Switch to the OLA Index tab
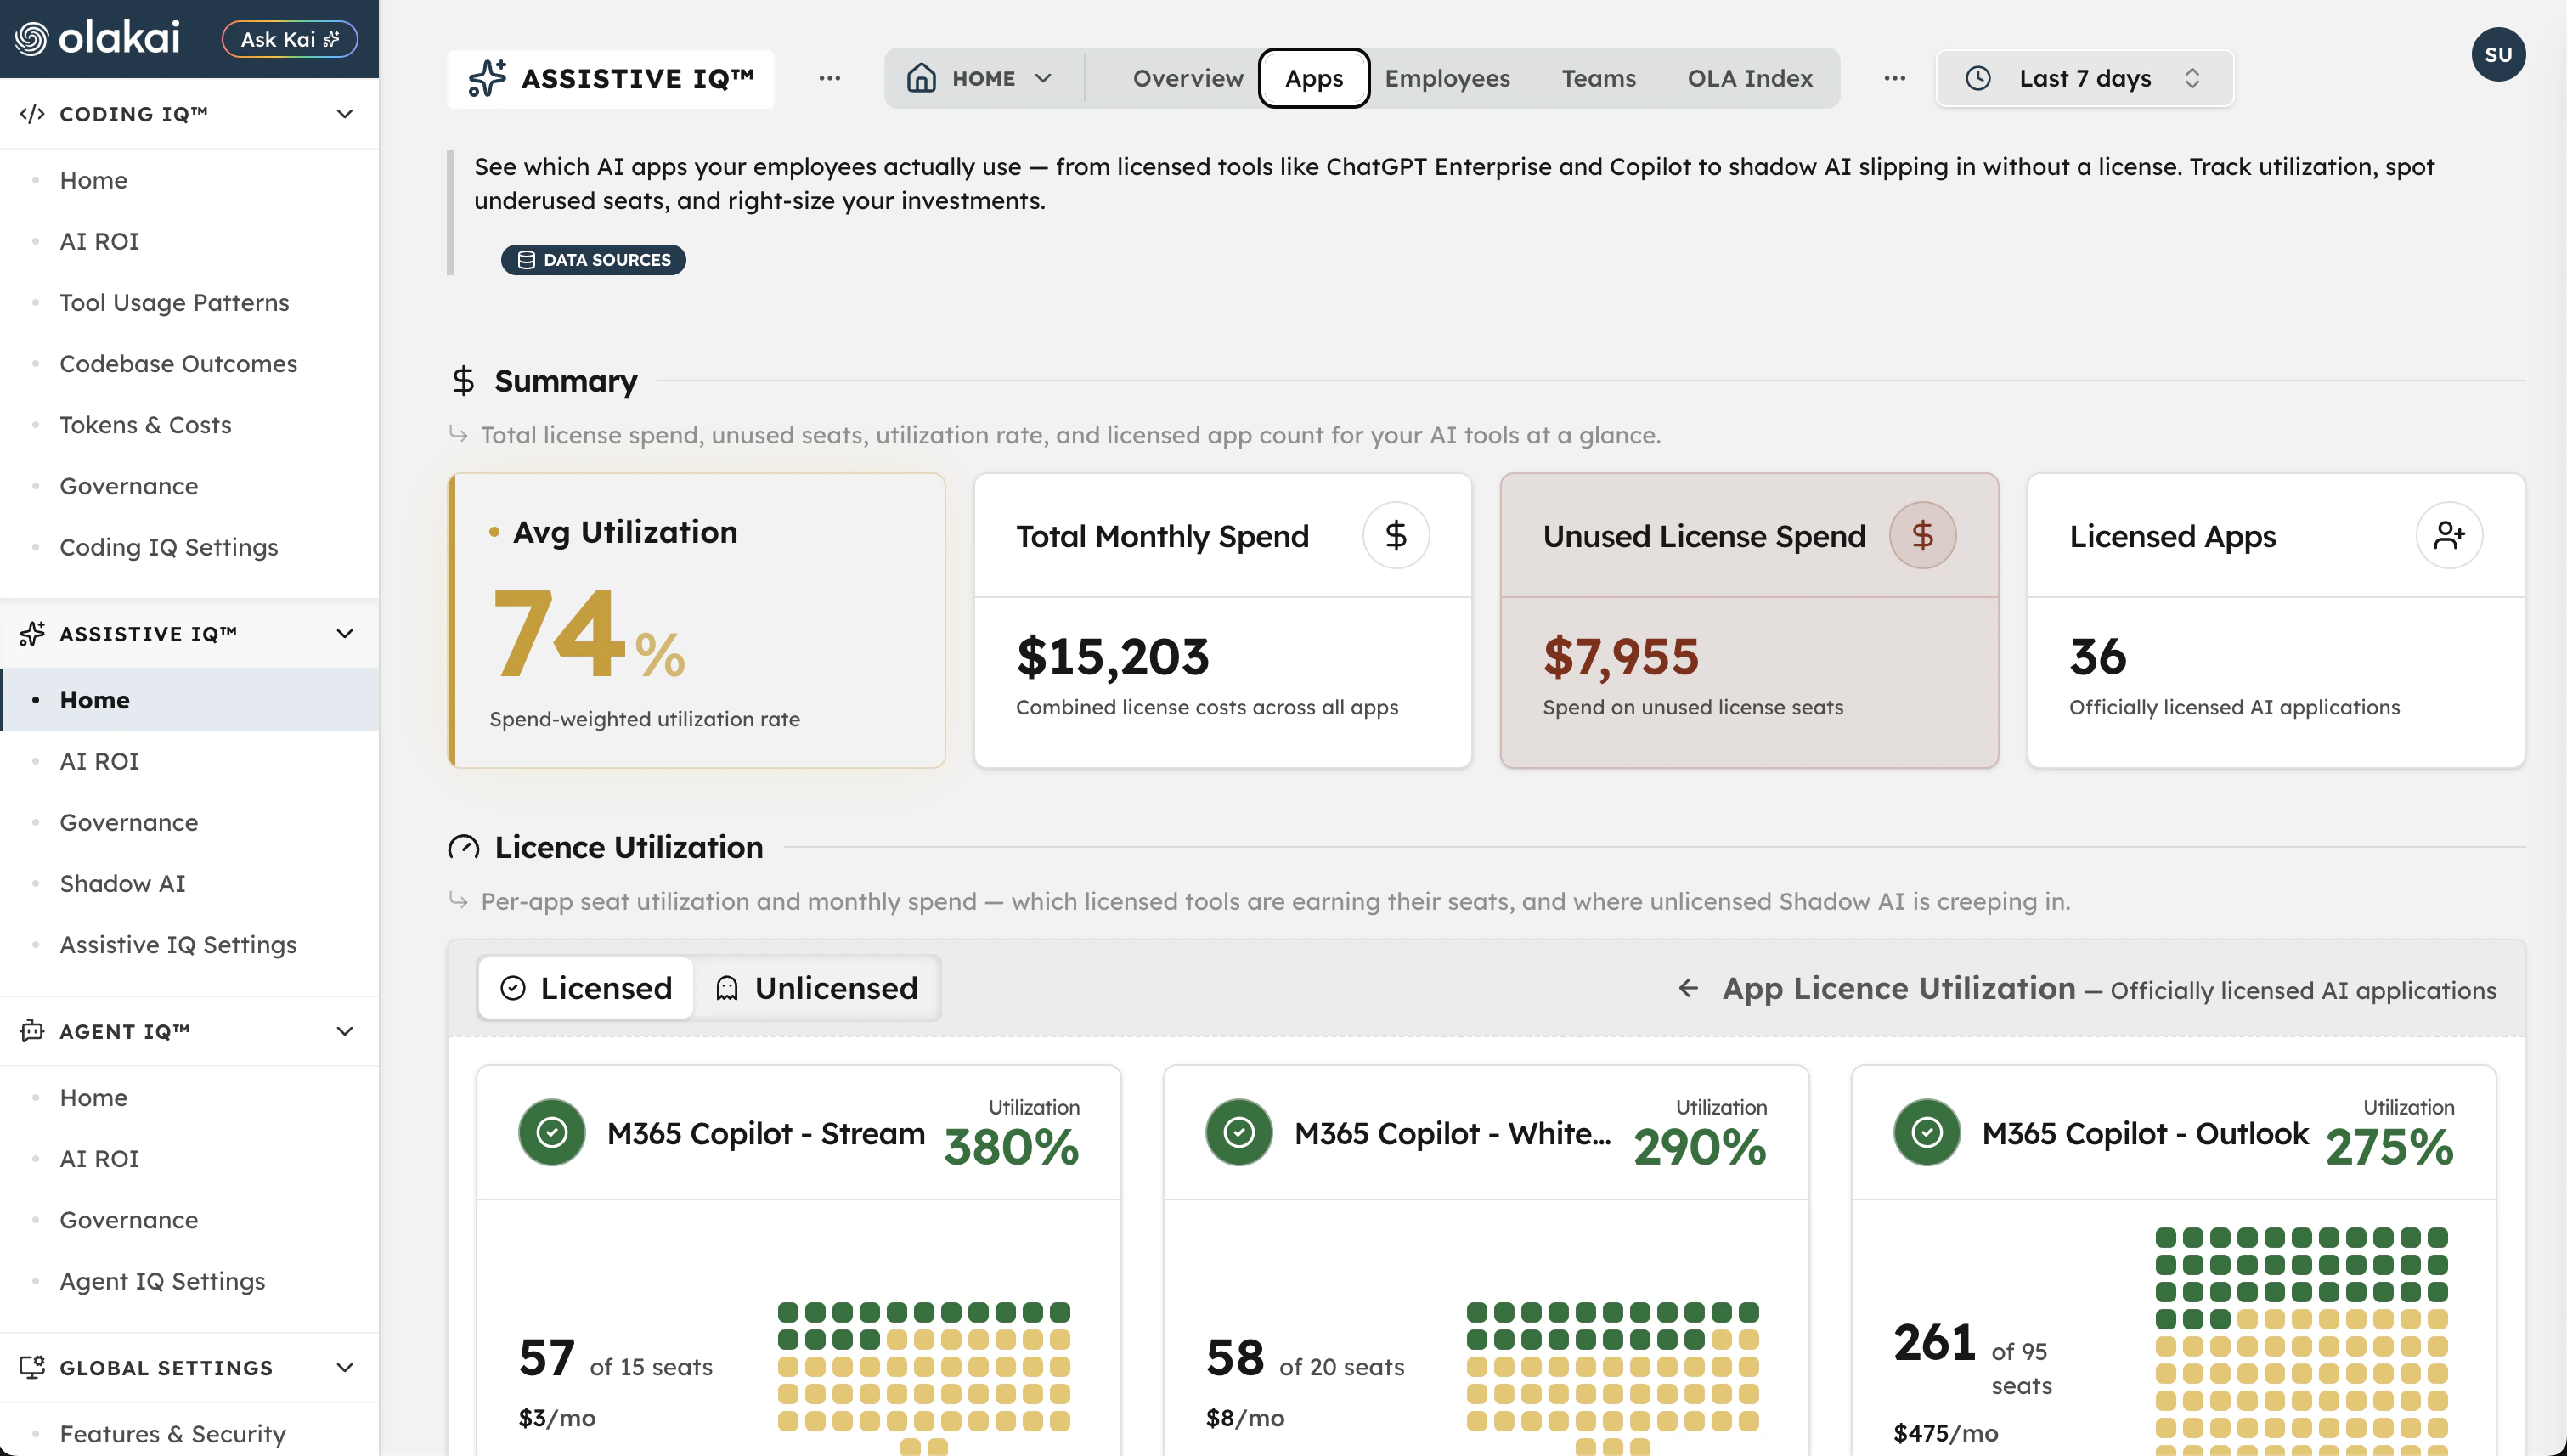Image resolution: width=2567 pixels, height=1456 pixels. 1749,78
